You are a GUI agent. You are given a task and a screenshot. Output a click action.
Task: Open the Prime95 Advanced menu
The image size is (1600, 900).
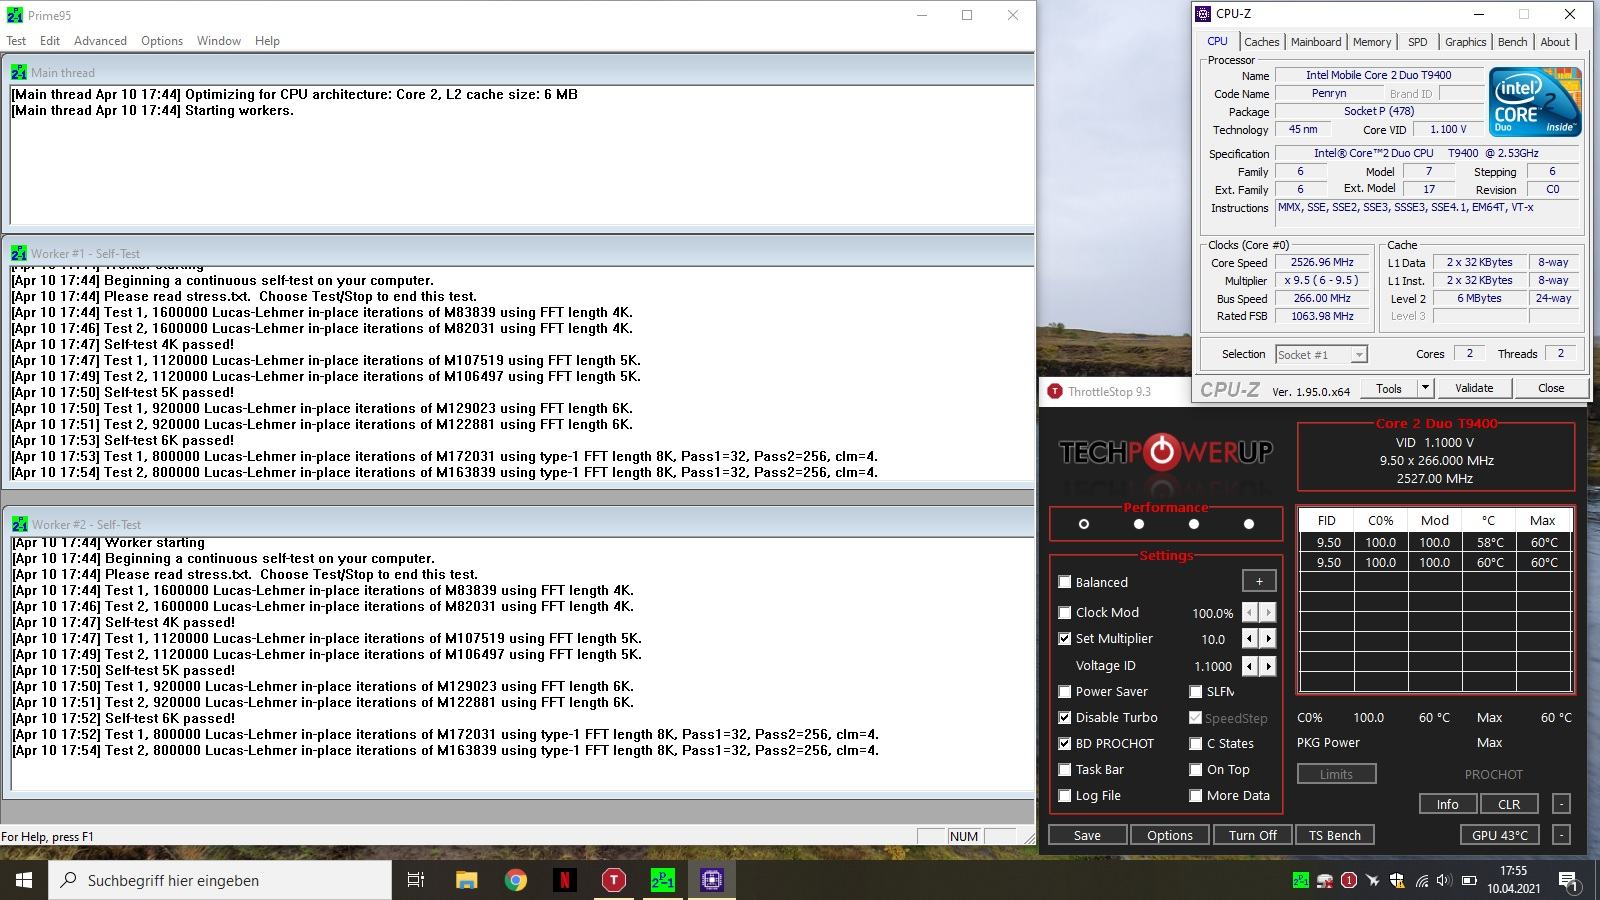[x=100, y=41]
